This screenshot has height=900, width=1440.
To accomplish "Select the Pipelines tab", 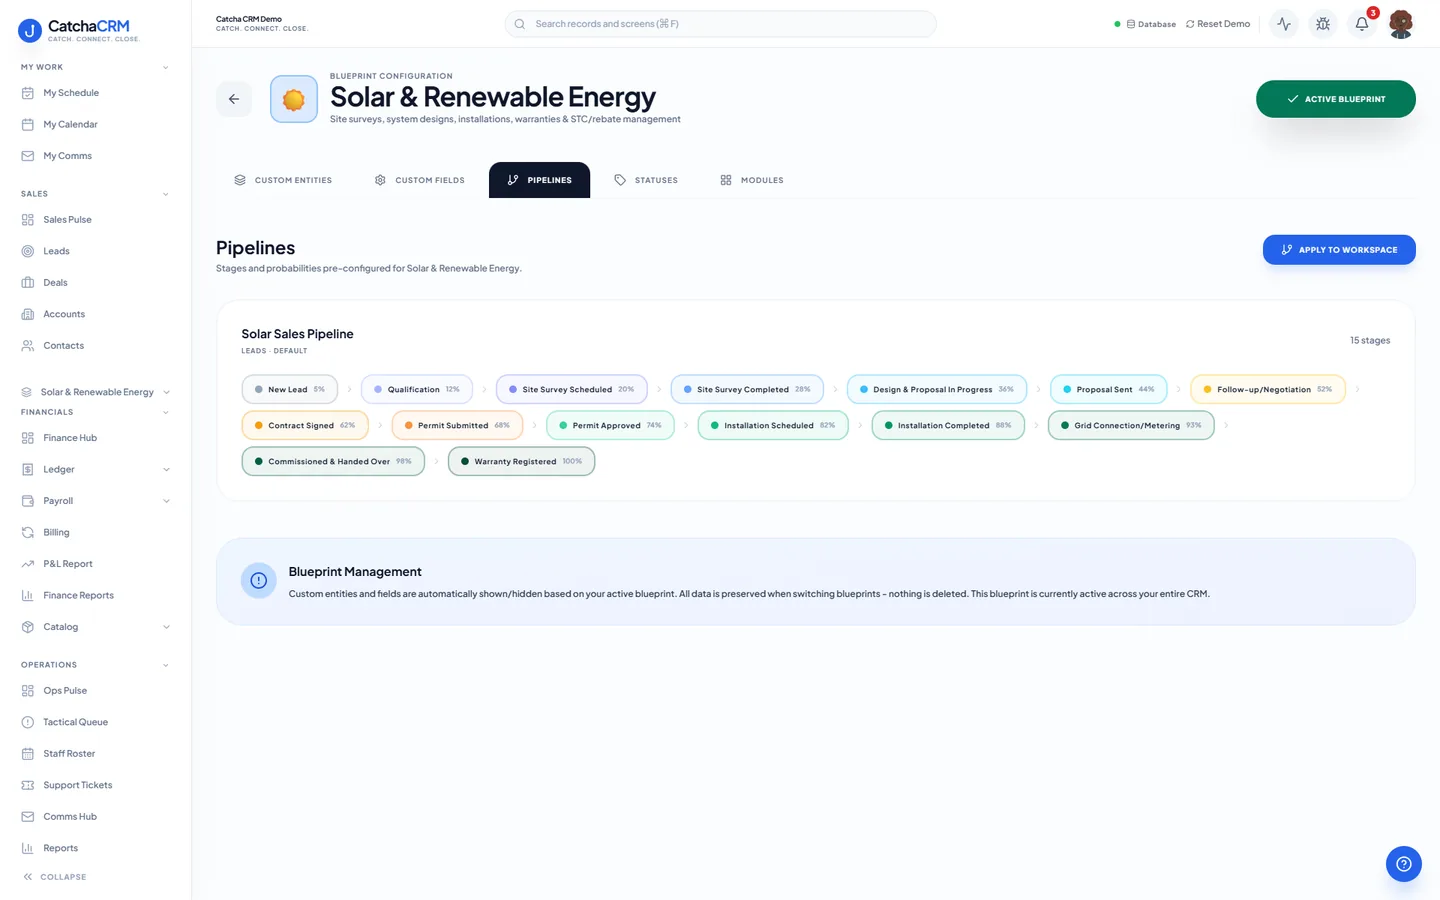I will point(539,180).
